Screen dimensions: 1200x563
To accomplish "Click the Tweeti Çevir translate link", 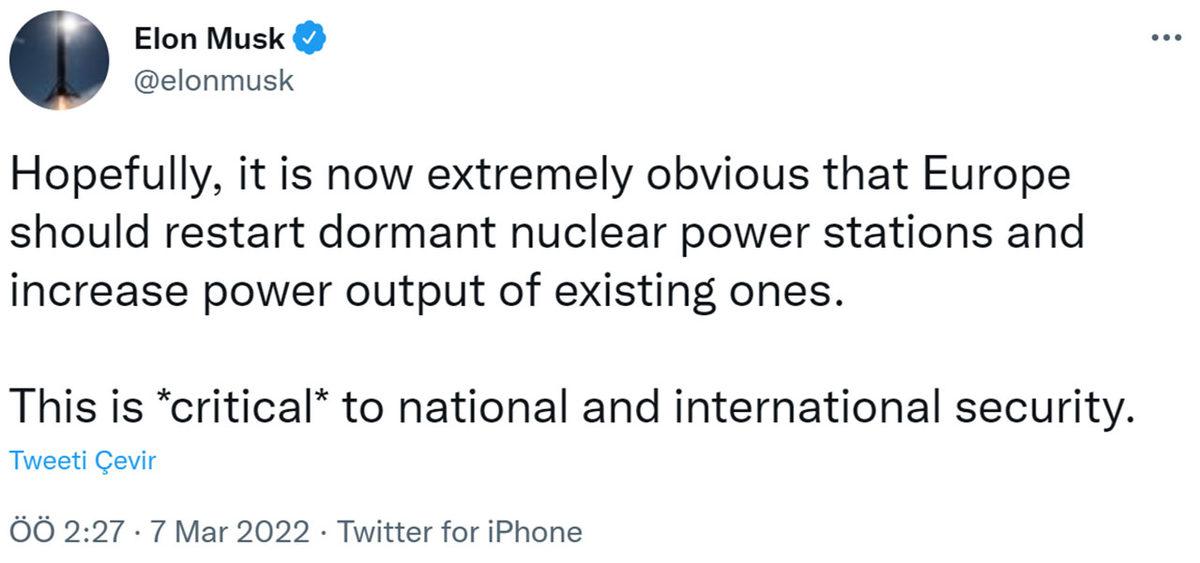I will click(x=82, y=461).
